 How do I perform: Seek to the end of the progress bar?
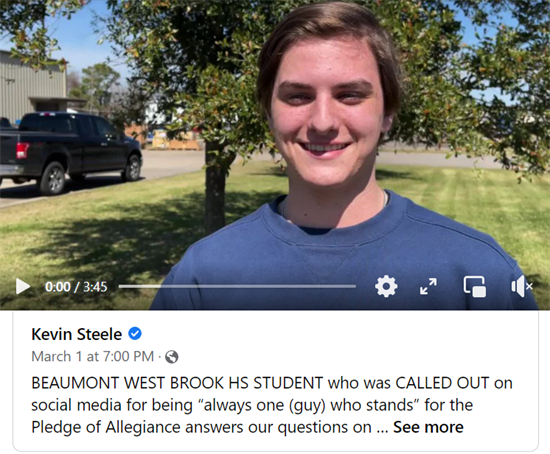[355, 286]
